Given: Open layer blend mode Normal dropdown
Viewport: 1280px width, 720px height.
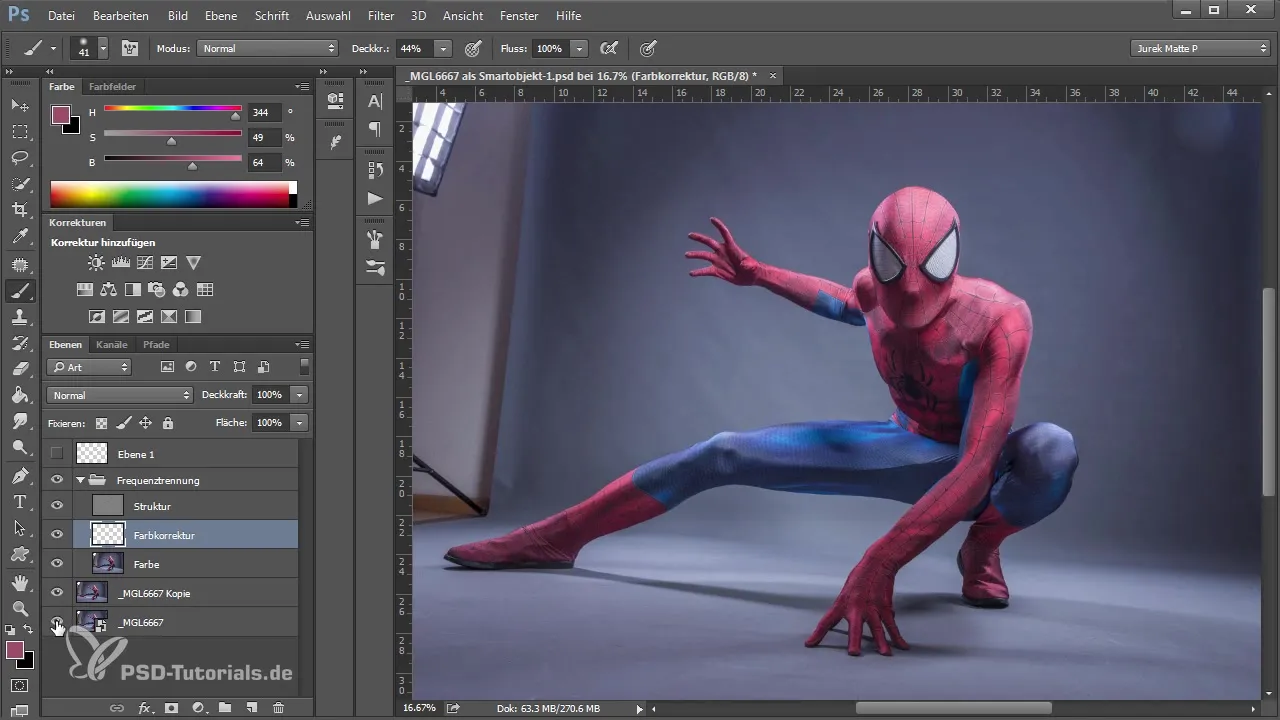Looking at the screenshot, I should (x=120, y=395).
